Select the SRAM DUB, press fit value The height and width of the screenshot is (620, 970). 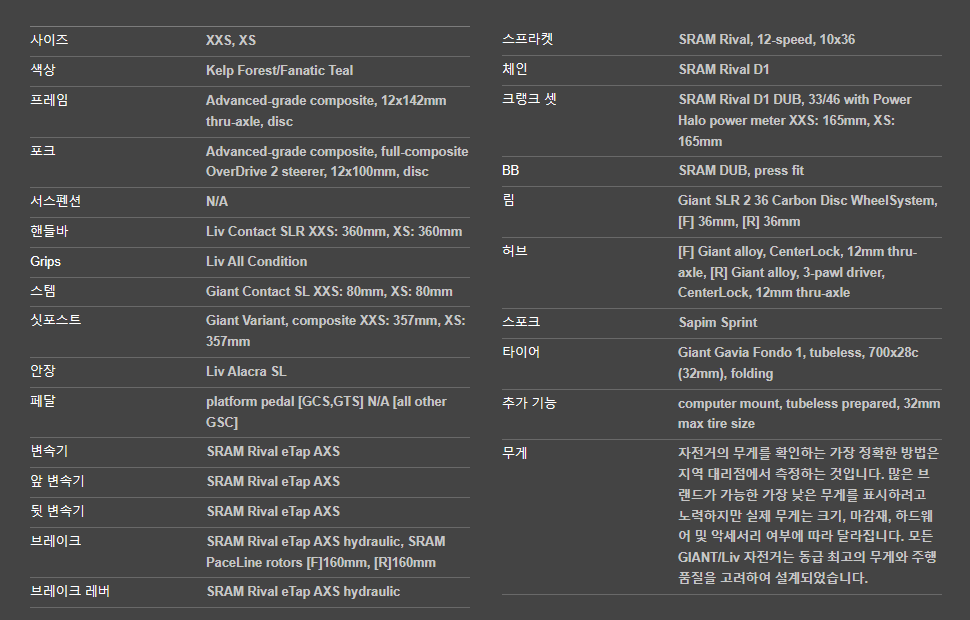coord(741,171)
